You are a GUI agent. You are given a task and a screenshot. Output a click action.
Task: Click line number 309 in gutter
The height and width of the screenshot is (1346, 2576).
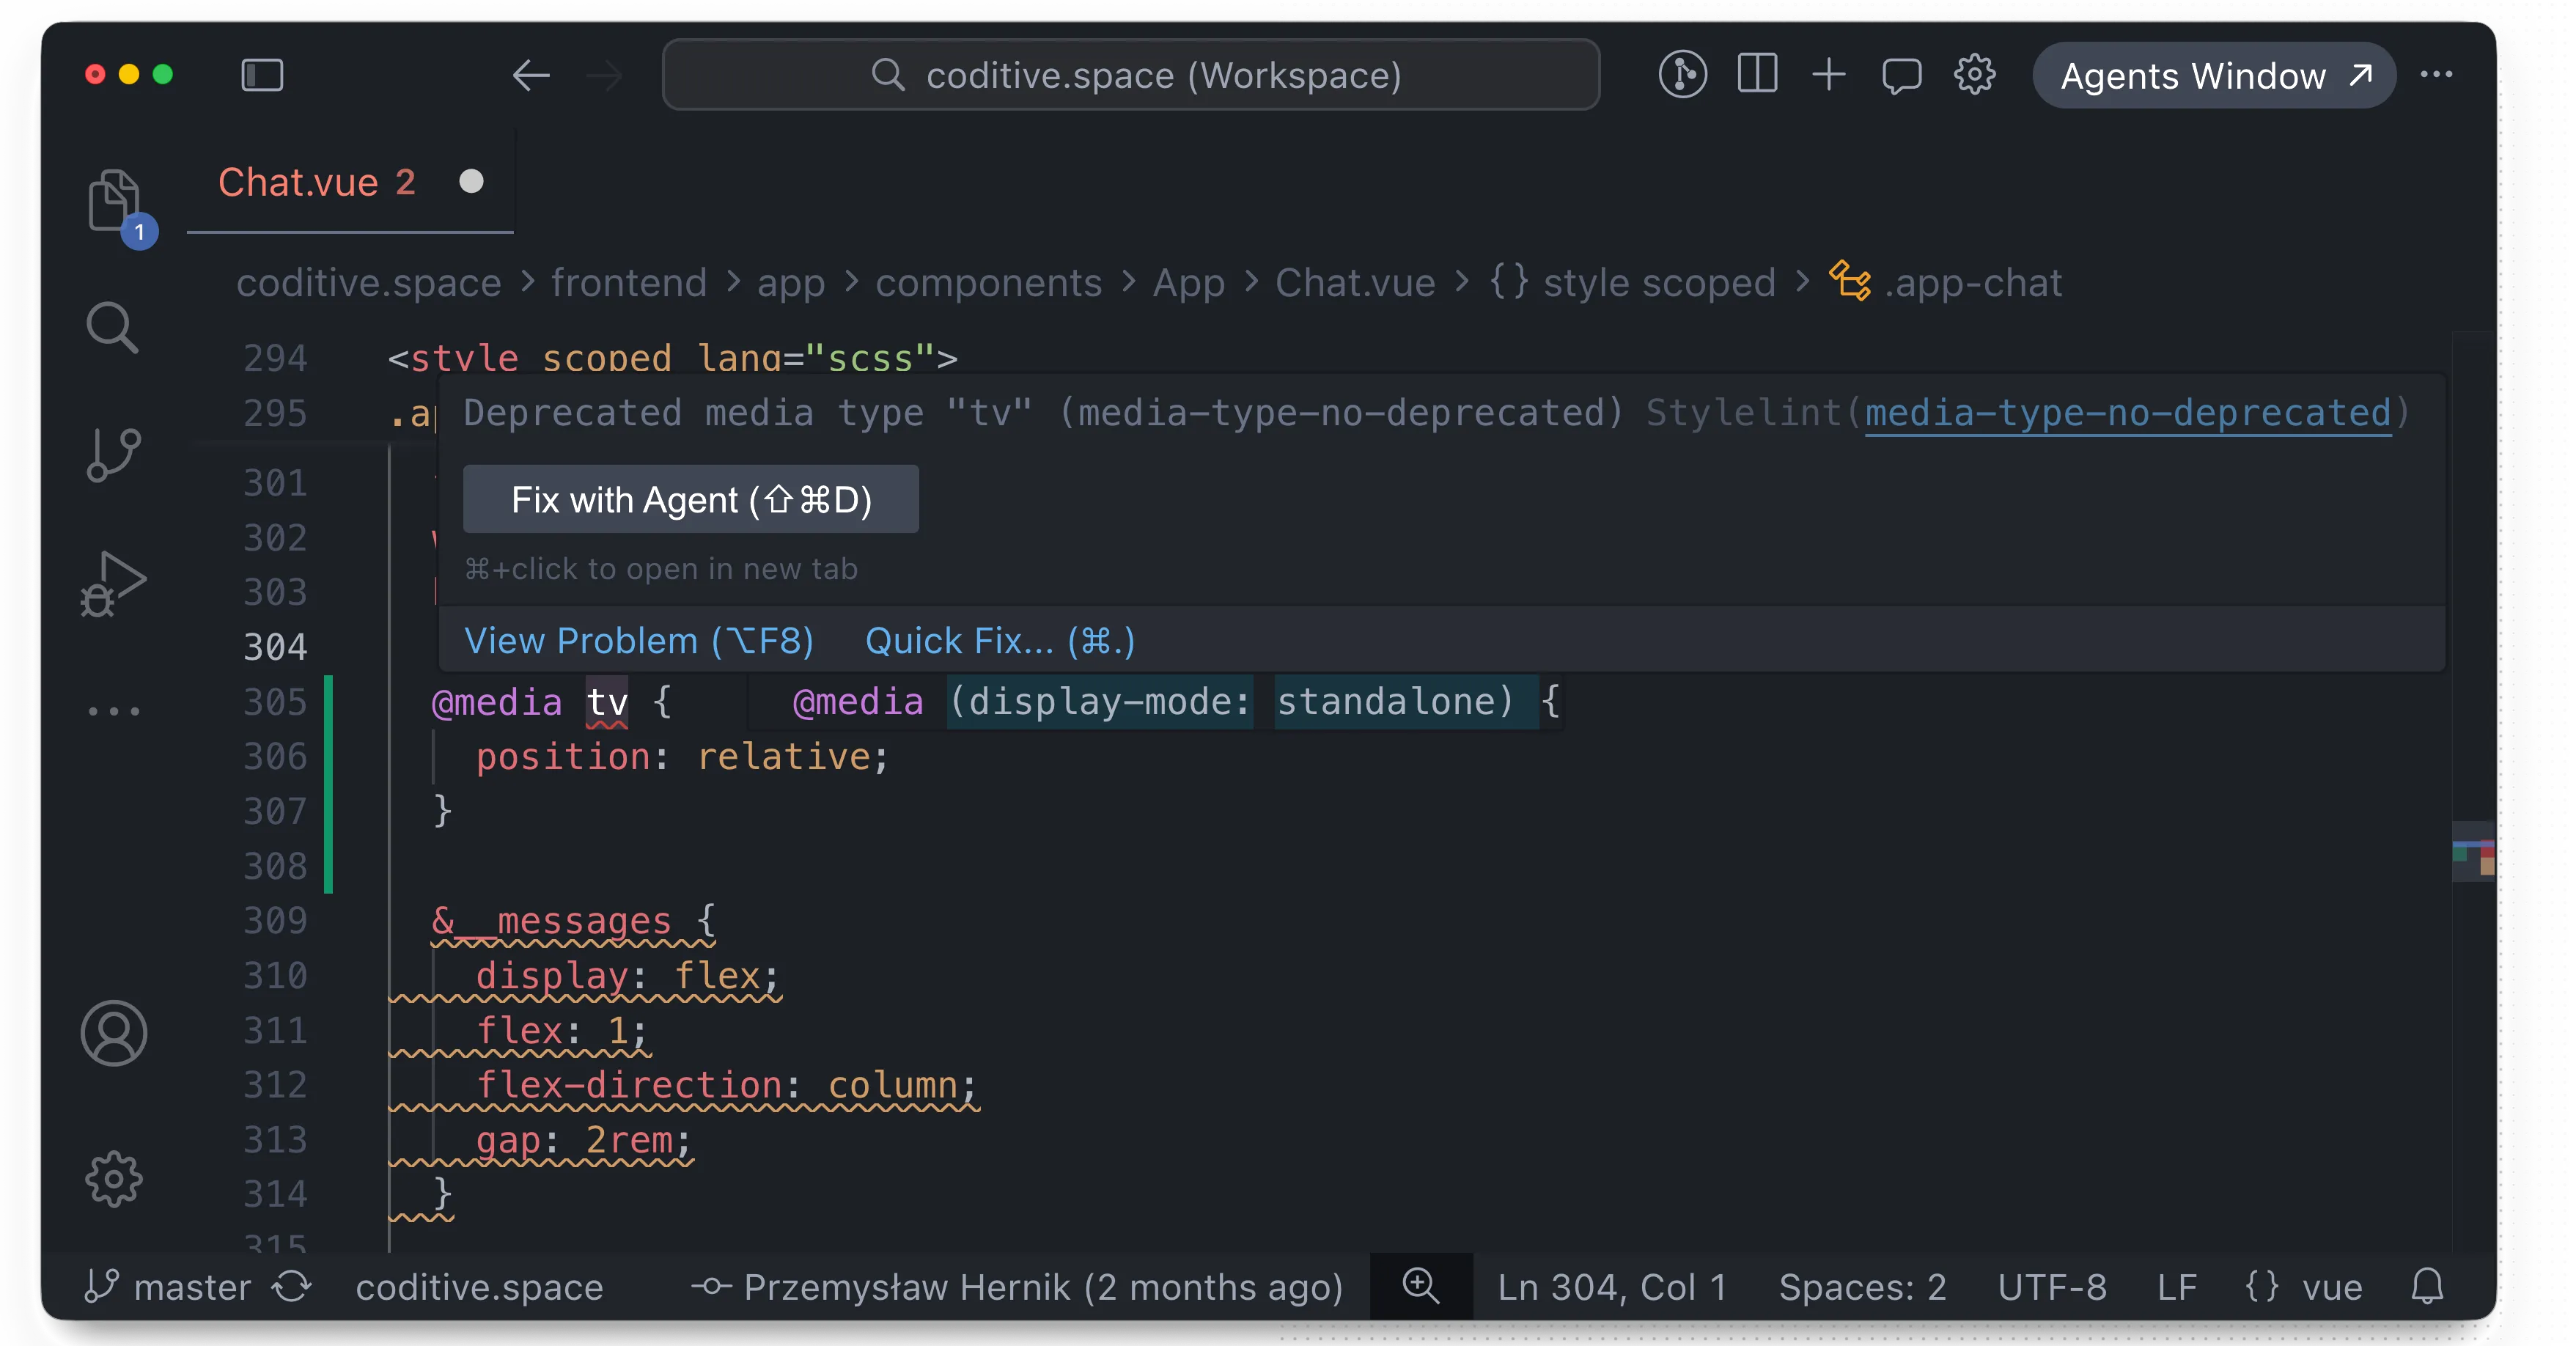tap(275, 920)
